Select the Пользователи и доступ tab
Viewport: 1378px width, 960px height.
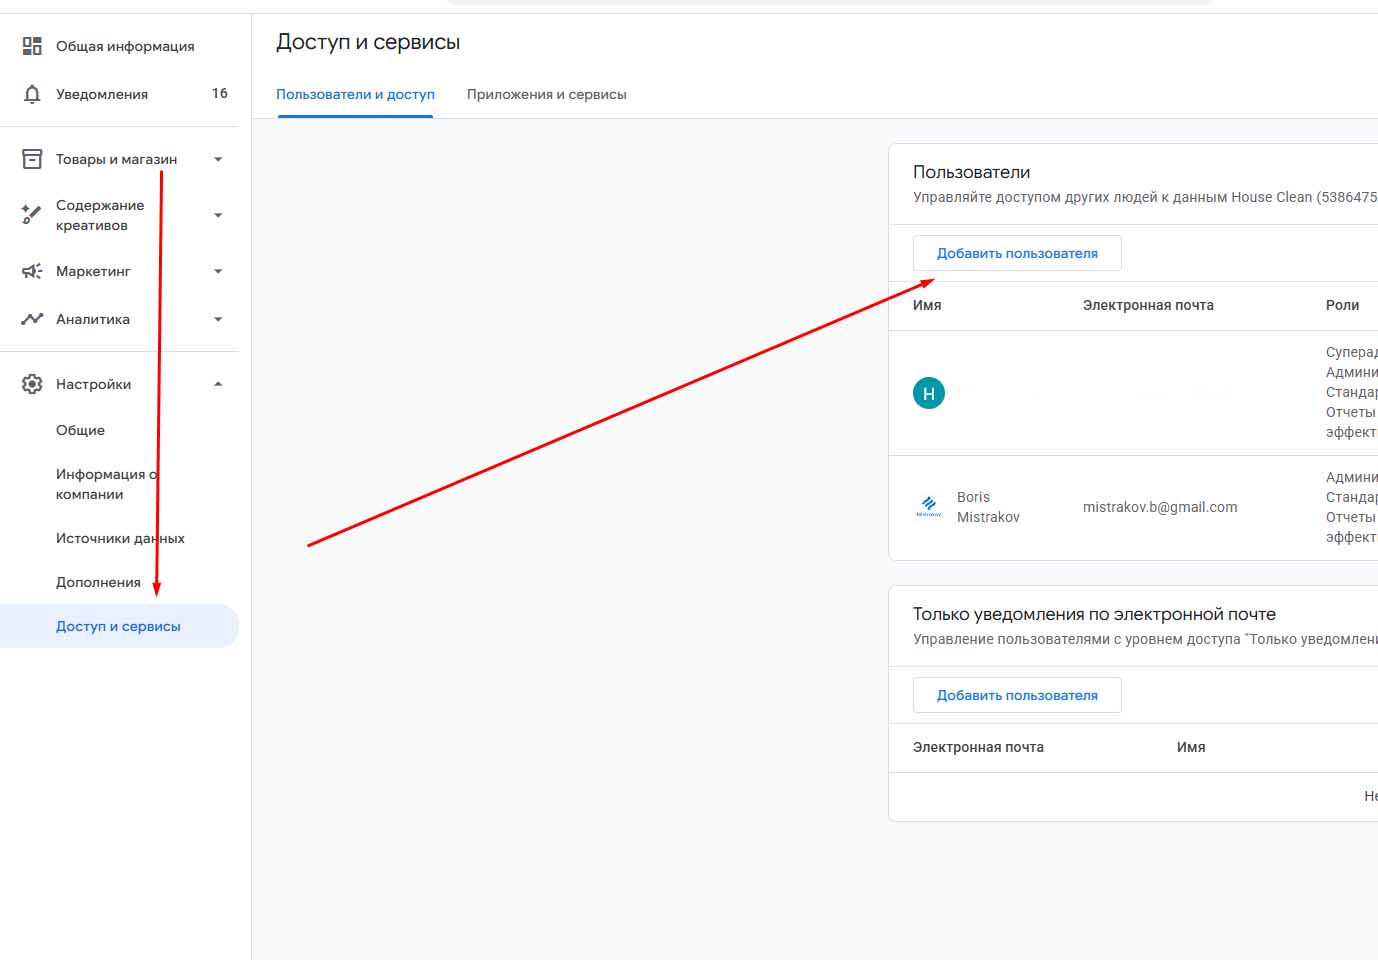point(355,94)
